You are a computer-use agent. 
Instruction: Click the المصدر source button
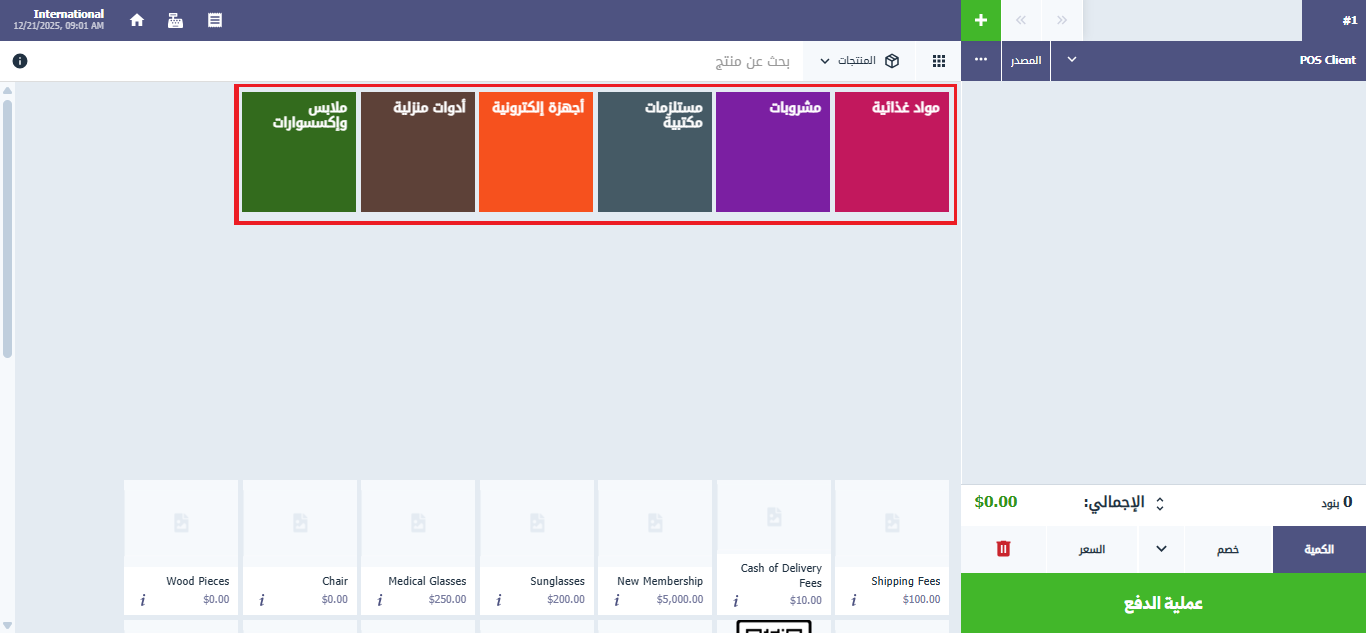click(x=1025, y=61)
